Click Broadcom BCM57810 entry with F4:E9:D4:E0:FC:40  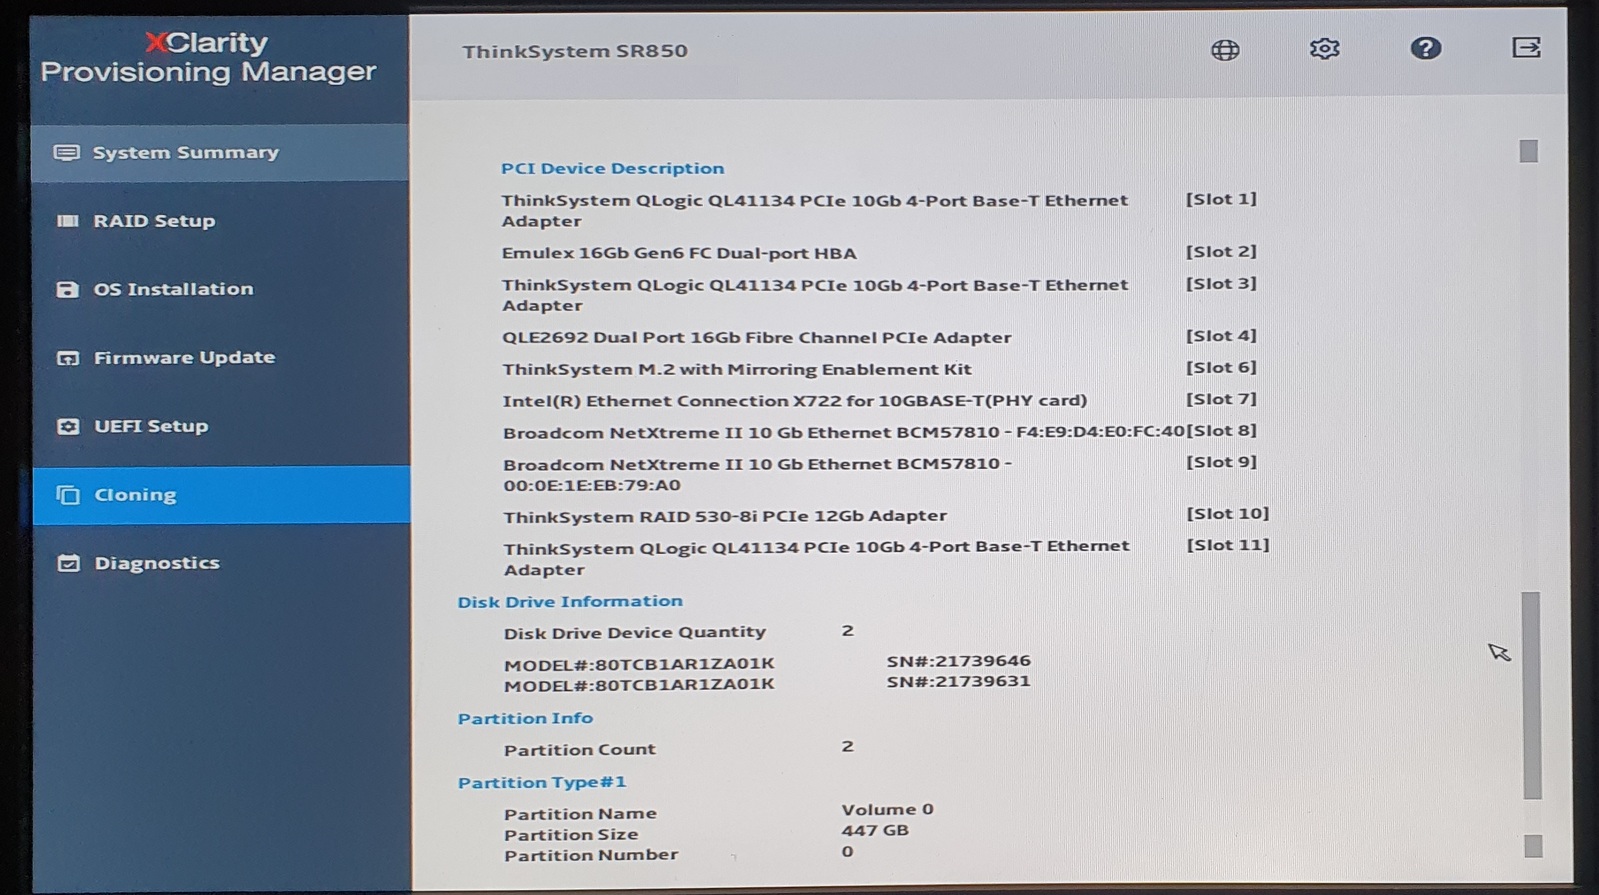click(x=843, y=433)
